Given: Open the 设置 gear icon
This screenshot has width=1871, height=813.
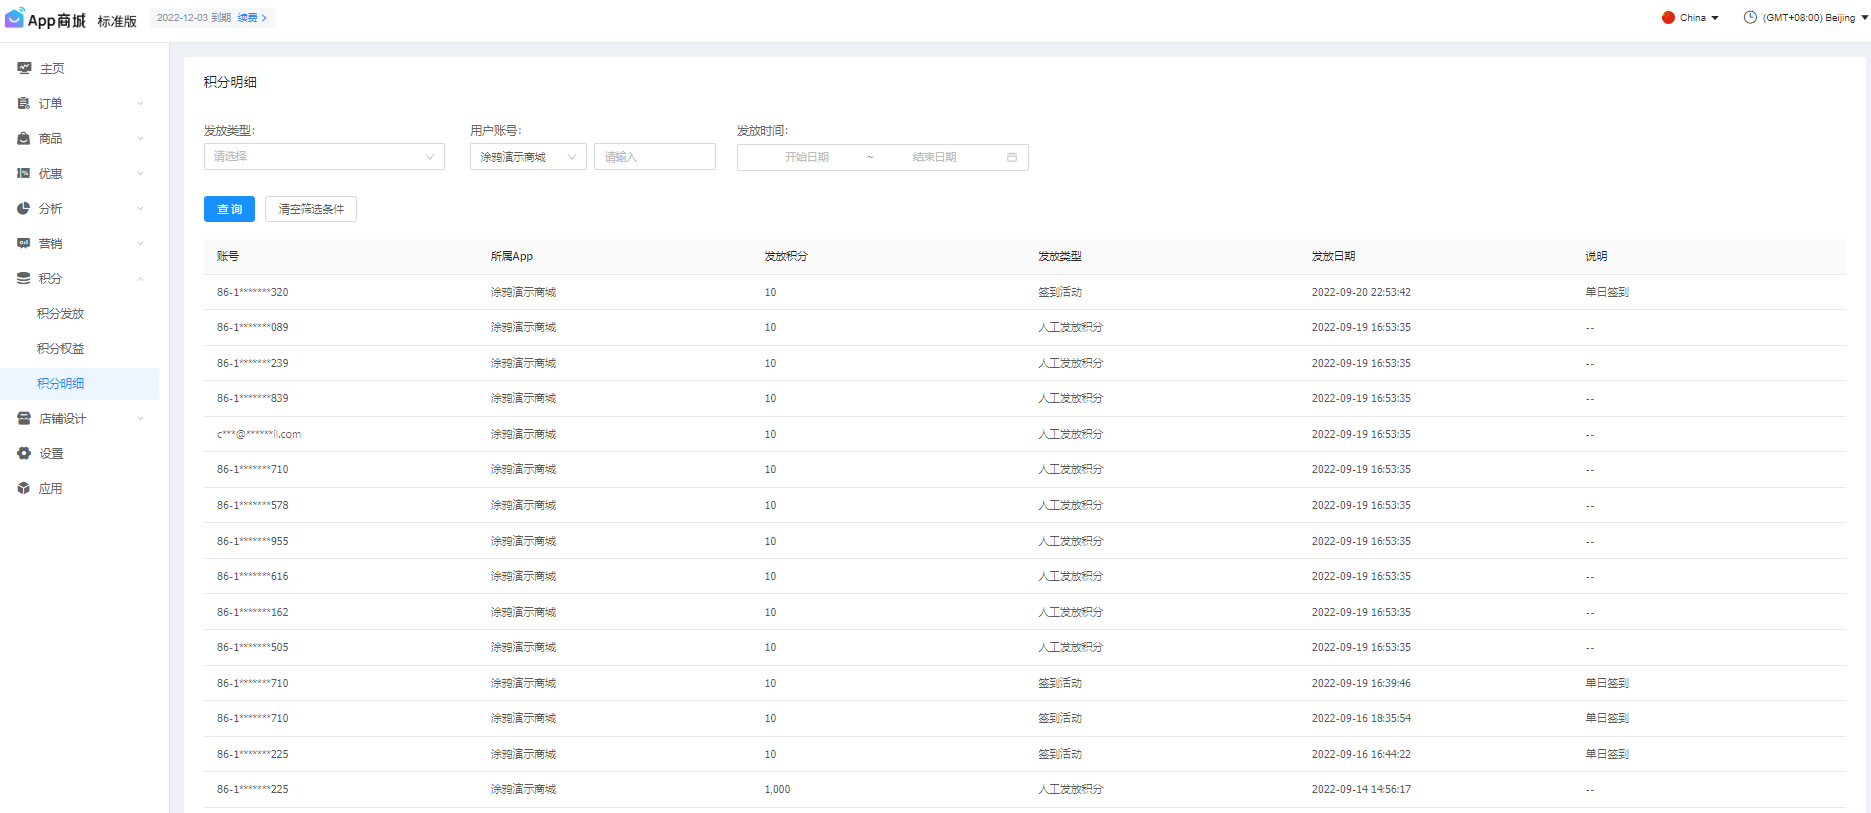Looking at the screenshot, I should (x=24, y=453).
